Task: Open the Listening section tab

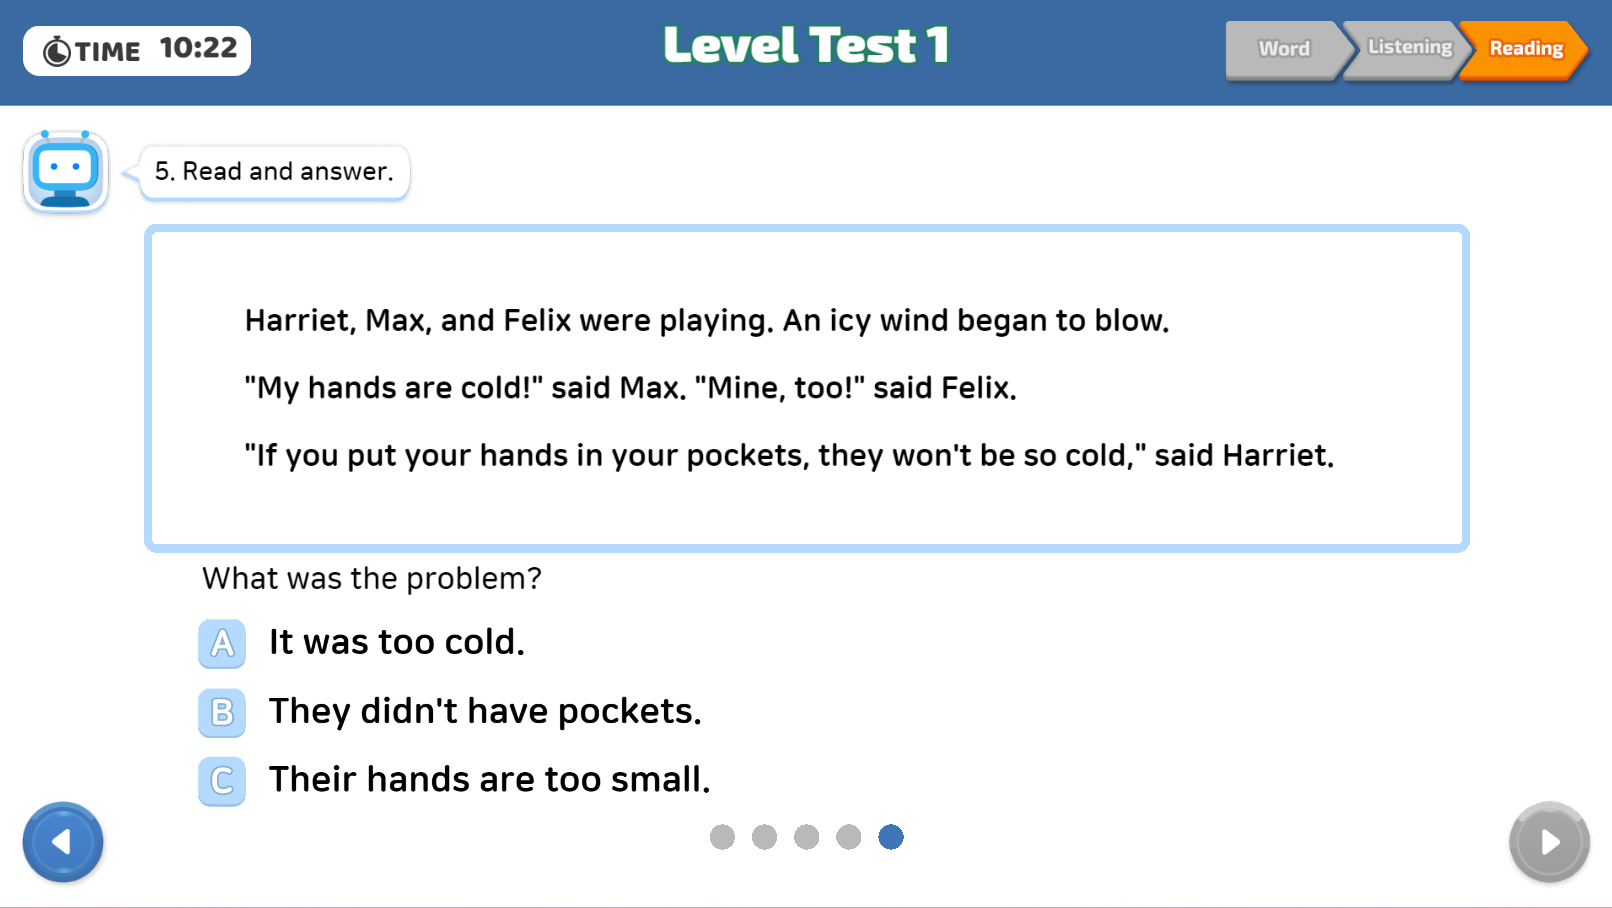Action: (x=1408, y=48)
